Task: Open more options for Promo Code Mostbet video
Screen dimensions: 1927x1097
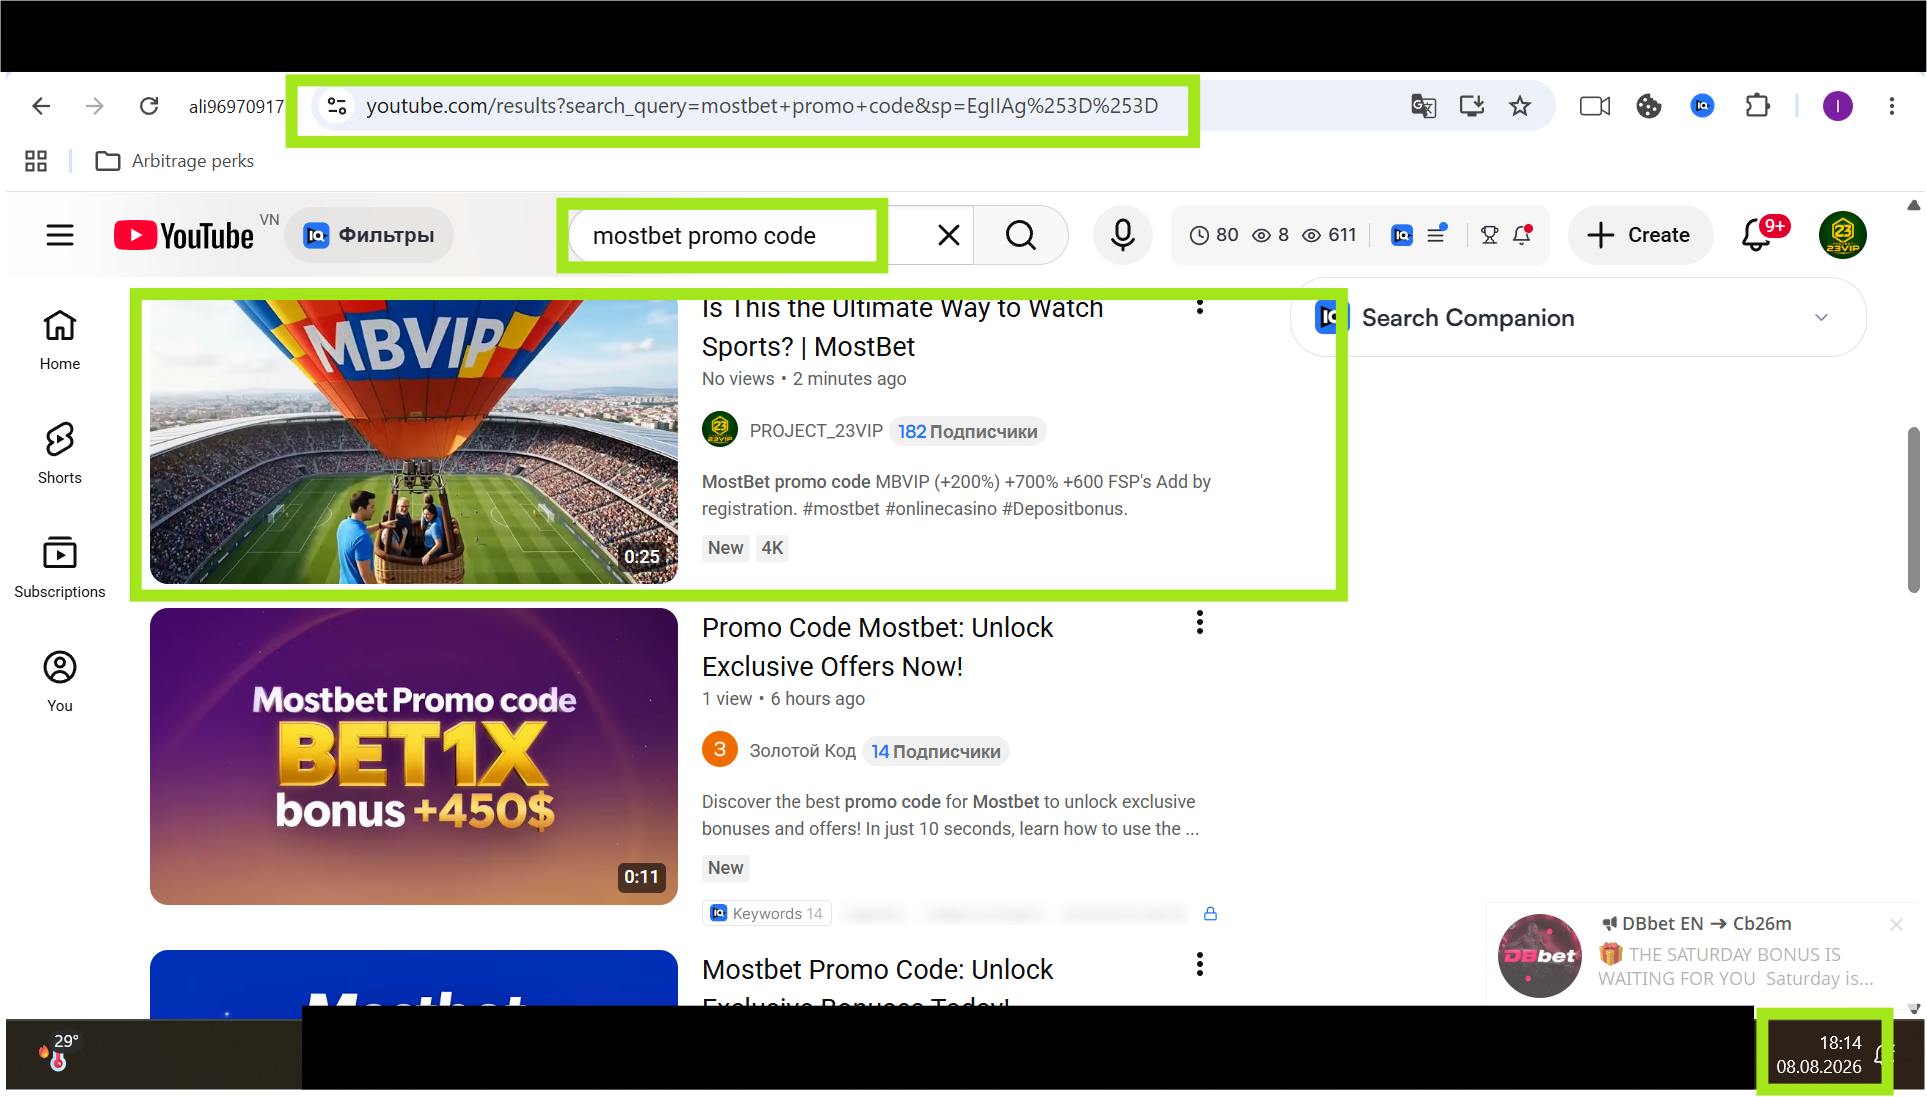Action: pos(1200,623)
